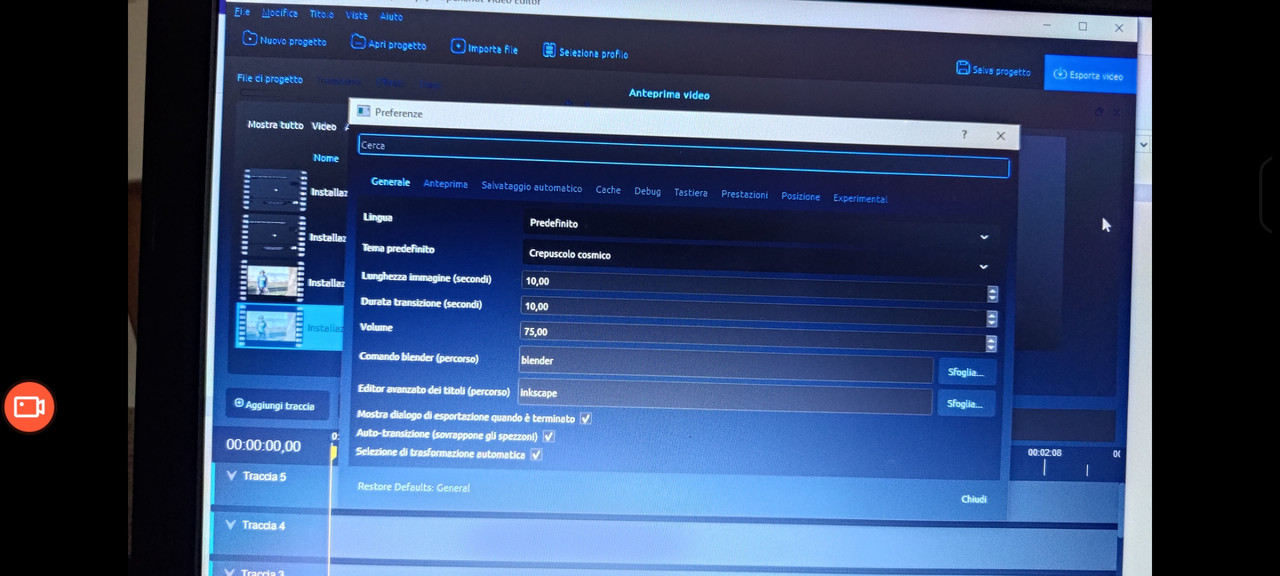Viewport: 1280px width, 576px height.
Task: Click the yellow timeline playhead marker
Action: pyautogui.click(x=334, y=452)
